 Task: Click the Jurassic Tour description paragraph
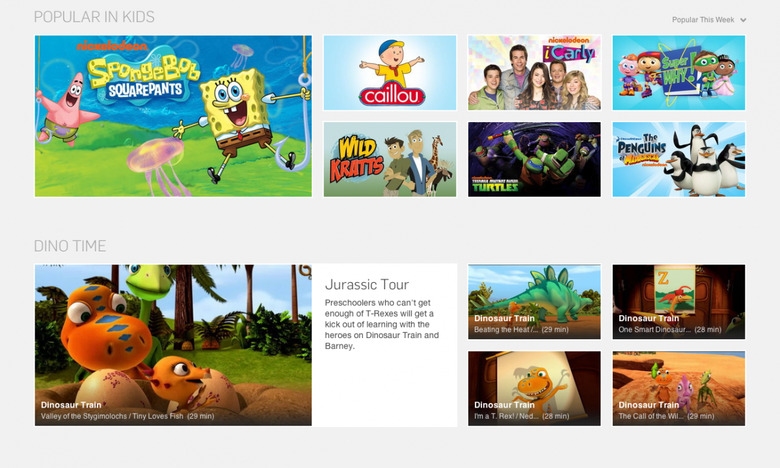(382, 324)
